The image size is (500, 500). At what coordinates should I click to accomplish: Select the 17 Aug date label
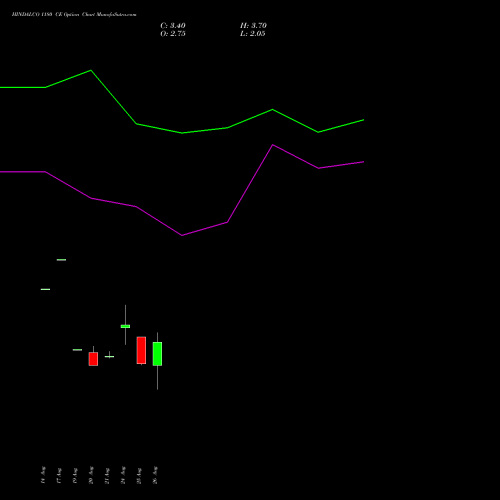point(59,475)
